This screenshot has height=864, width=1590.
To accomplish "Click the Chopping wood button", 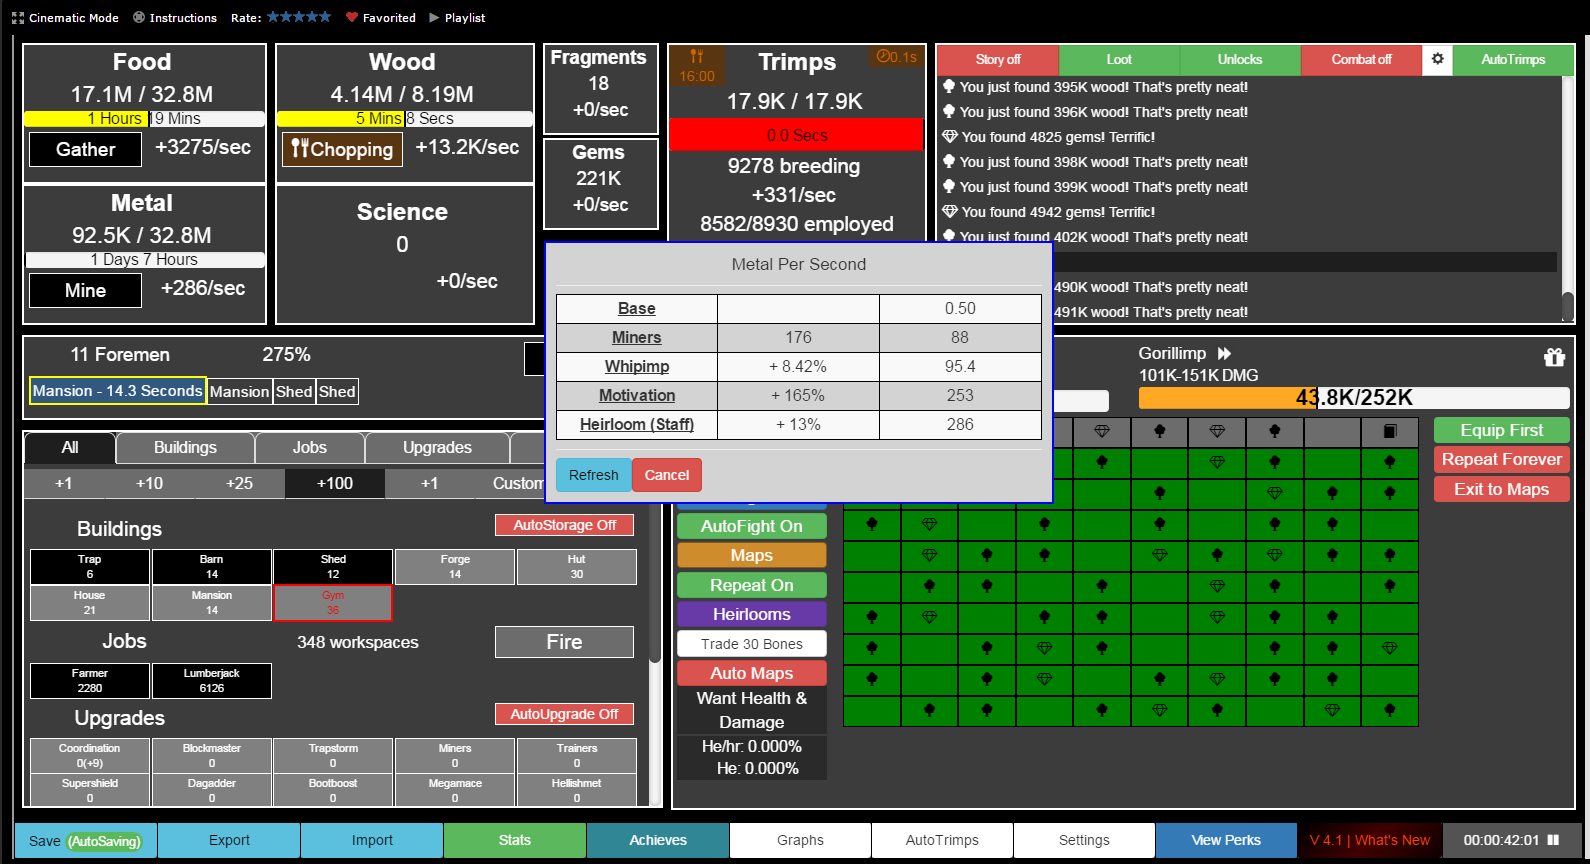I will [343, 149].
